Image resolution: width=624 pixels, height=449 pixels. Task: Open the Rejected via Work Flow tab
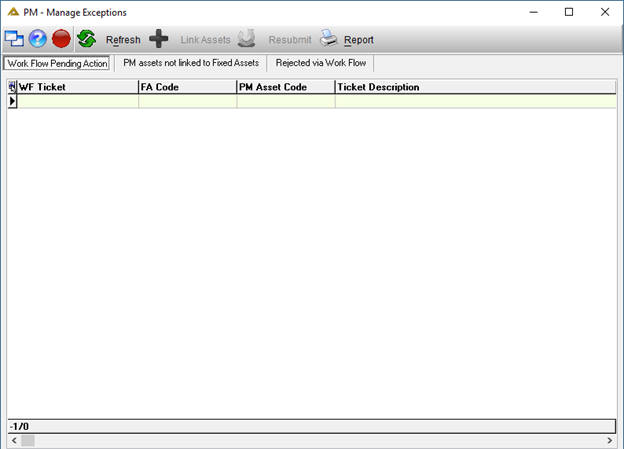pyautogui.click(x=321, y=63)
